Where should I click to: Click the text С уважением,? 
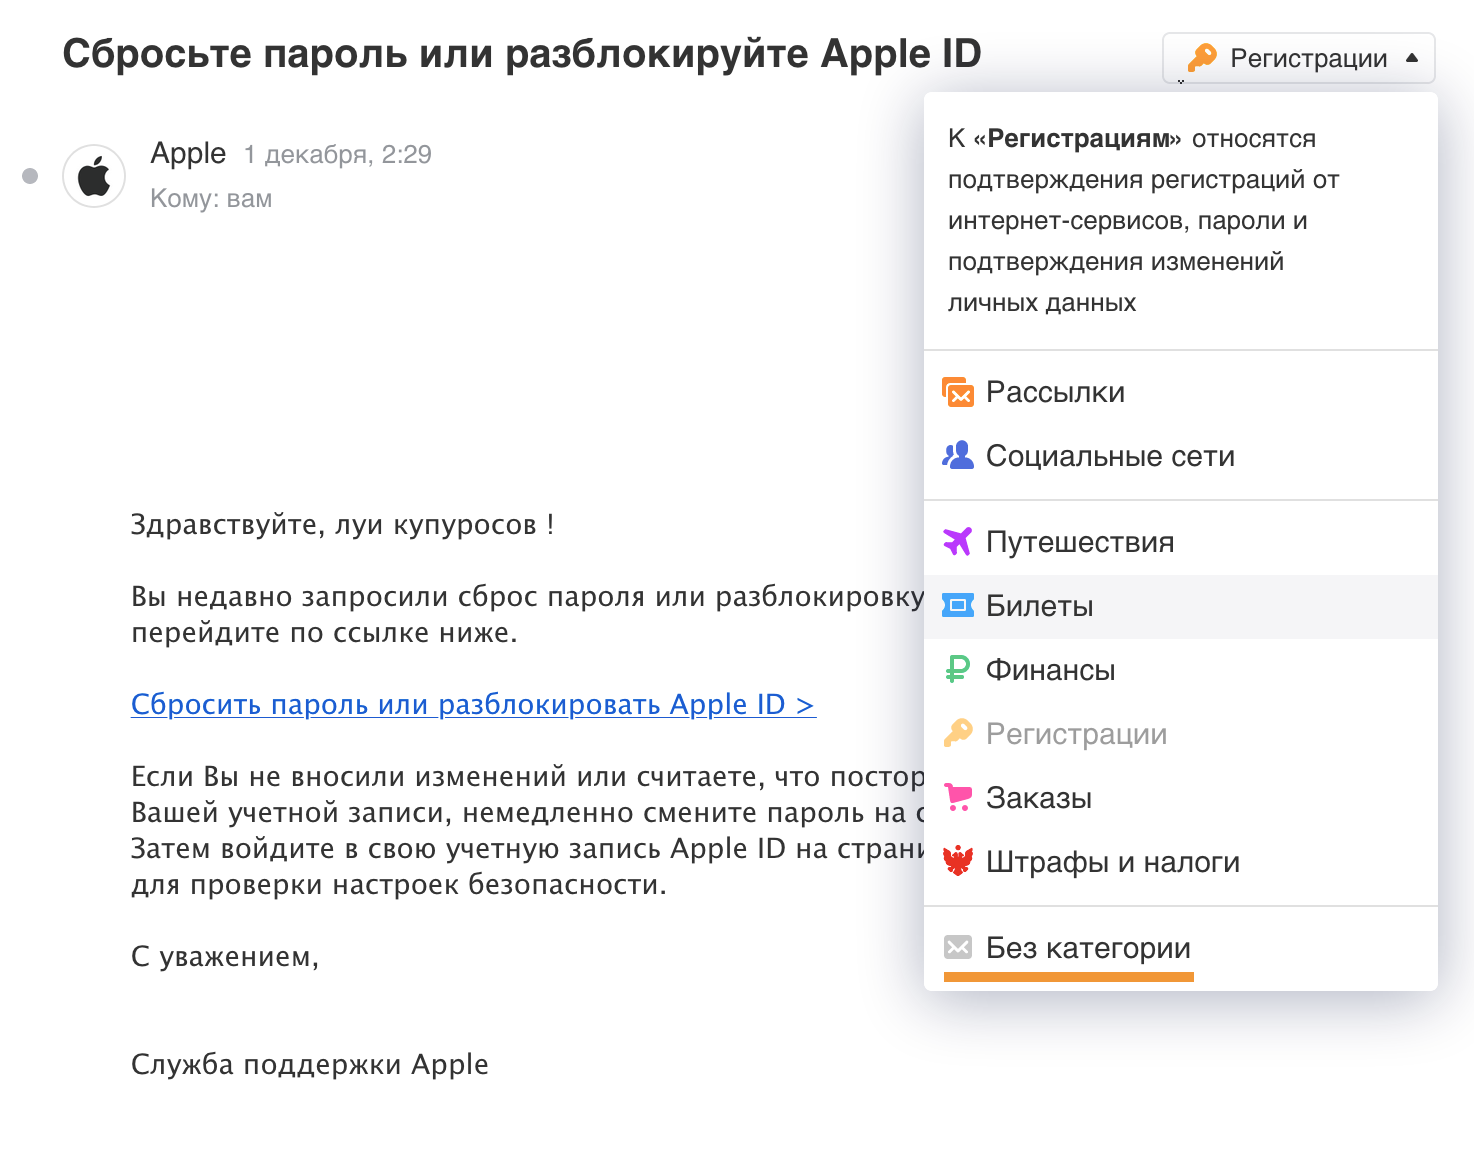click(225, 957)
